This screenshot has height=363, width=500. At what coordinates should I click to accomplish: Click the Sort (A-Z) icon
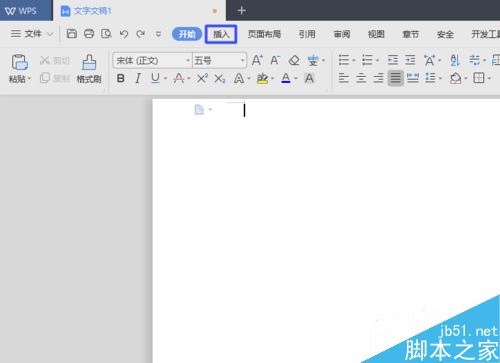(x=455, y=60)
